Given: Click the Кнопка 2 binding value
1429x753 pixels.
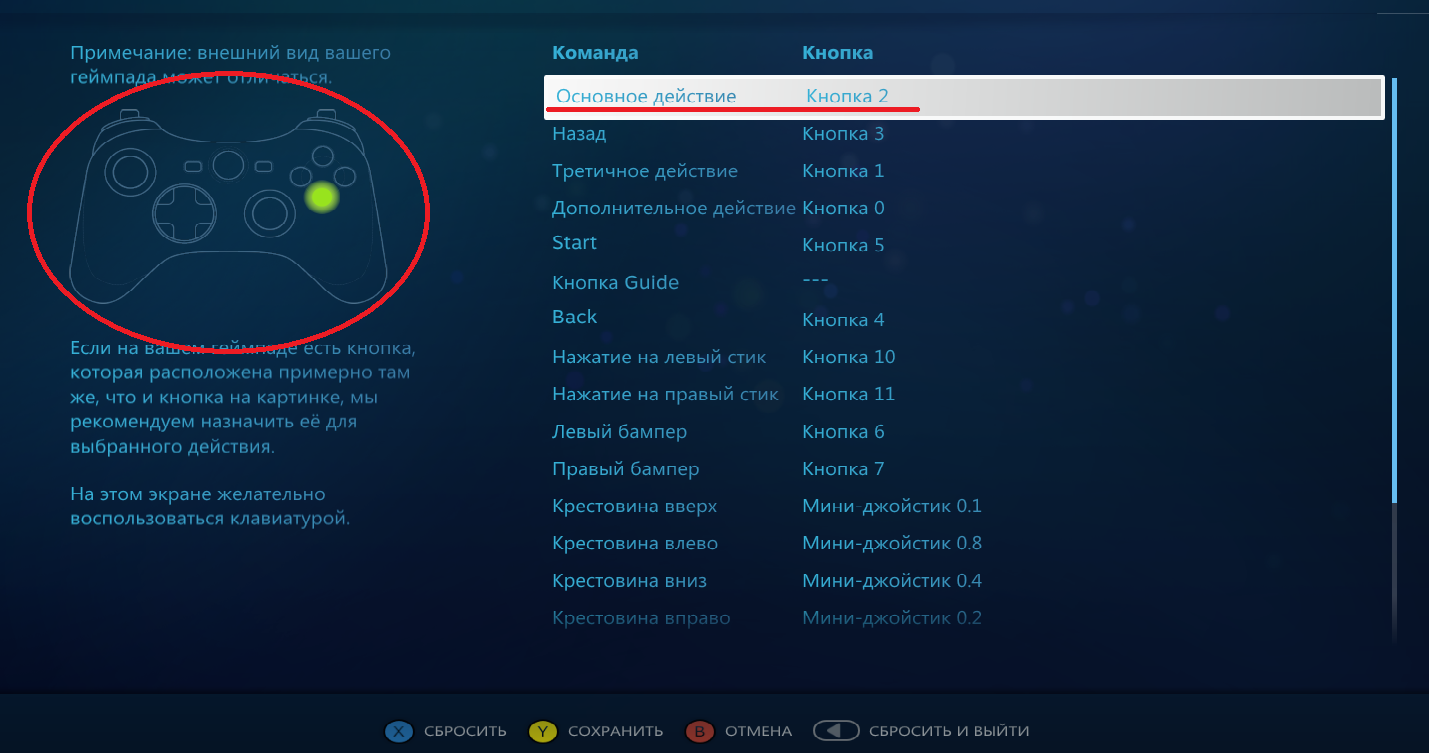Looking at the screenshot, I should [x=847, y=97].
